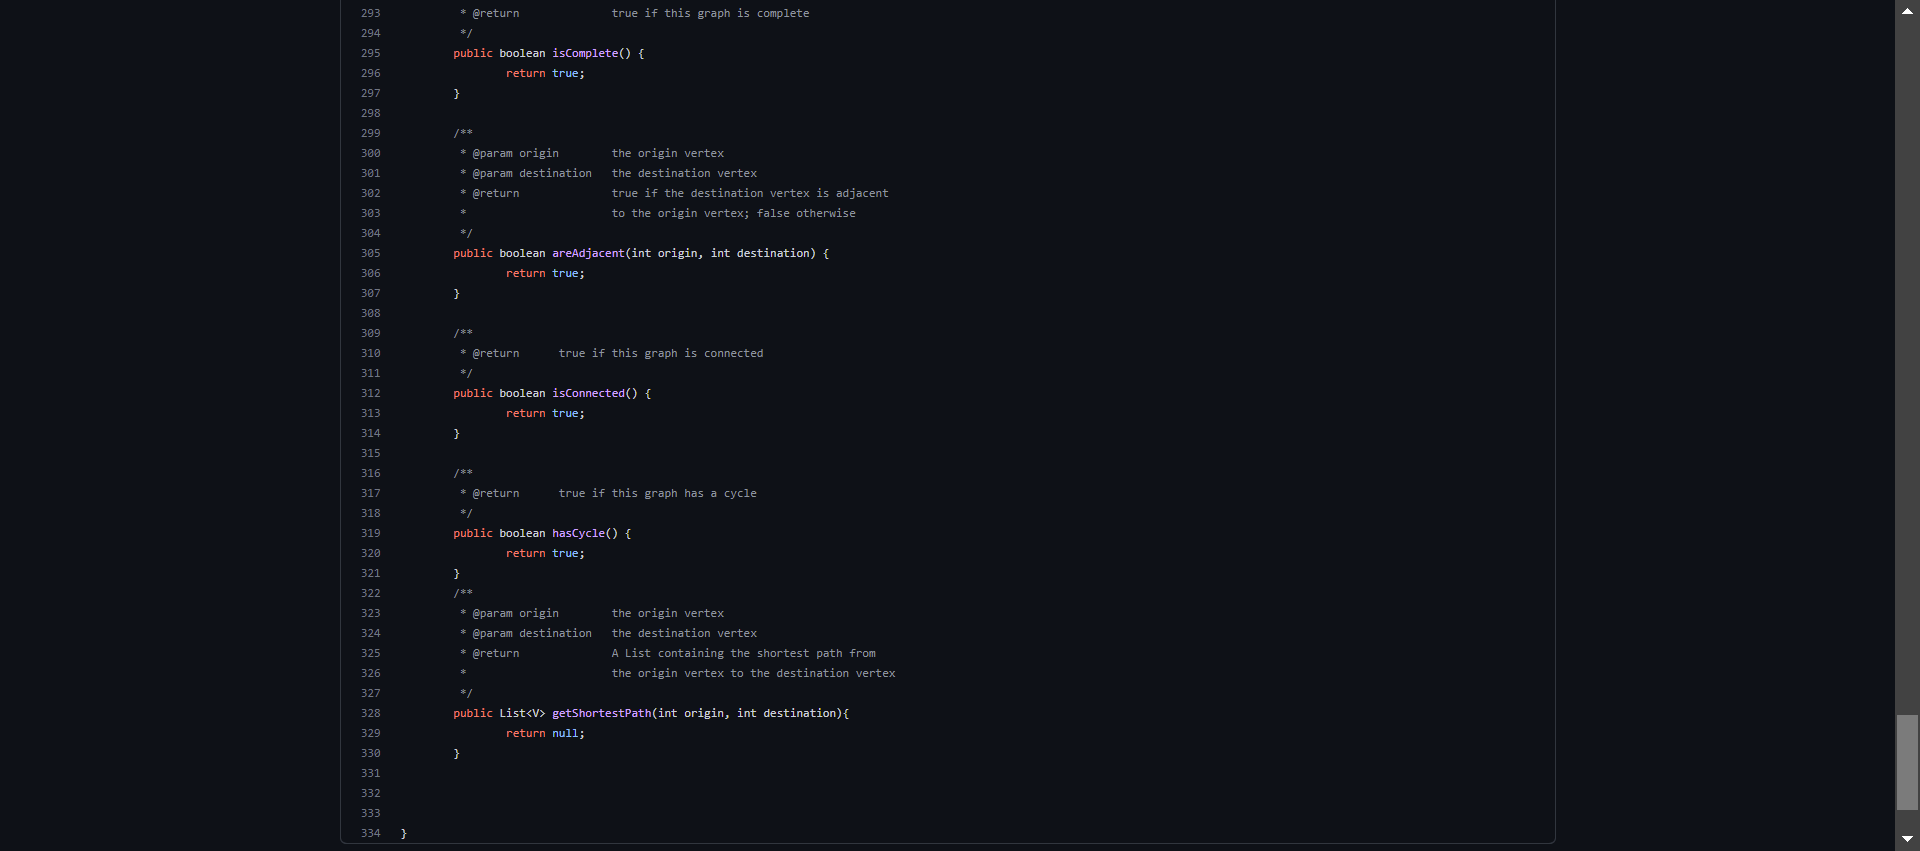Screen dimensions: 1920x851
Task: Click the isComplete method name
Action: coord(585,53)
